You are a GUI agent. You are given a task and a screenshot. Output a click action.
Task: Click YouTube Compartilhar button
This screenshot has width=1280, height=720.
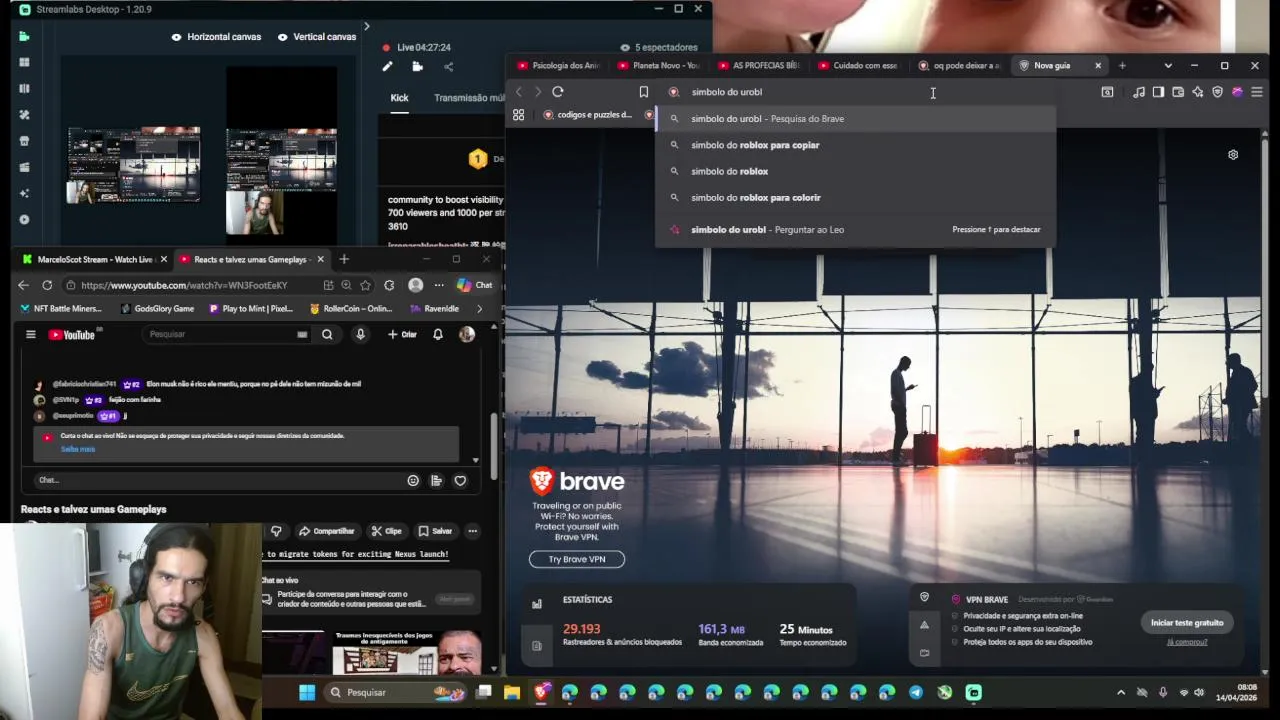(x=326, y=531)
